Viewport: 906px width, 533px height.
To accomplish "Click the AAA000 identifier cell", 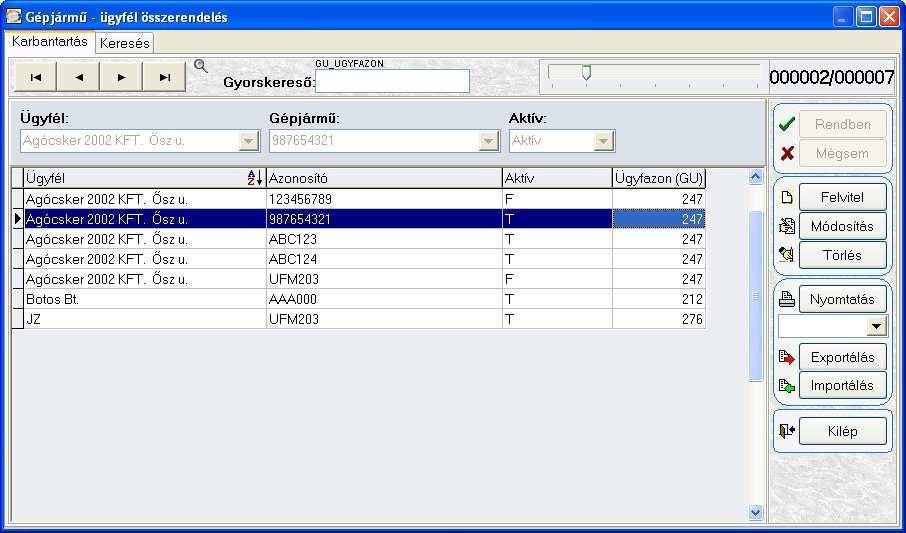I will click(x=384, y=299).
